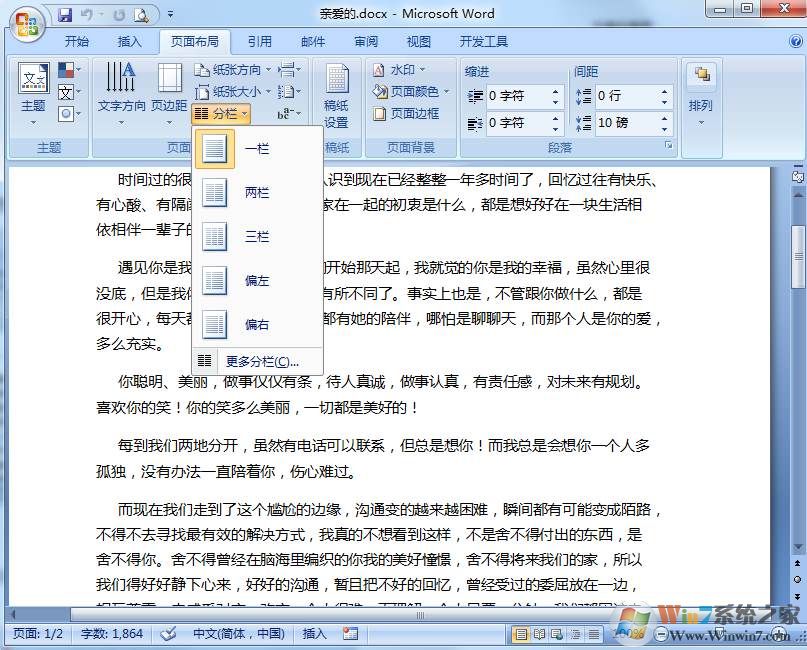The height and width of the screenshot is (650, 807).
Task: Click the Office button orb
Action: [27, 24]
